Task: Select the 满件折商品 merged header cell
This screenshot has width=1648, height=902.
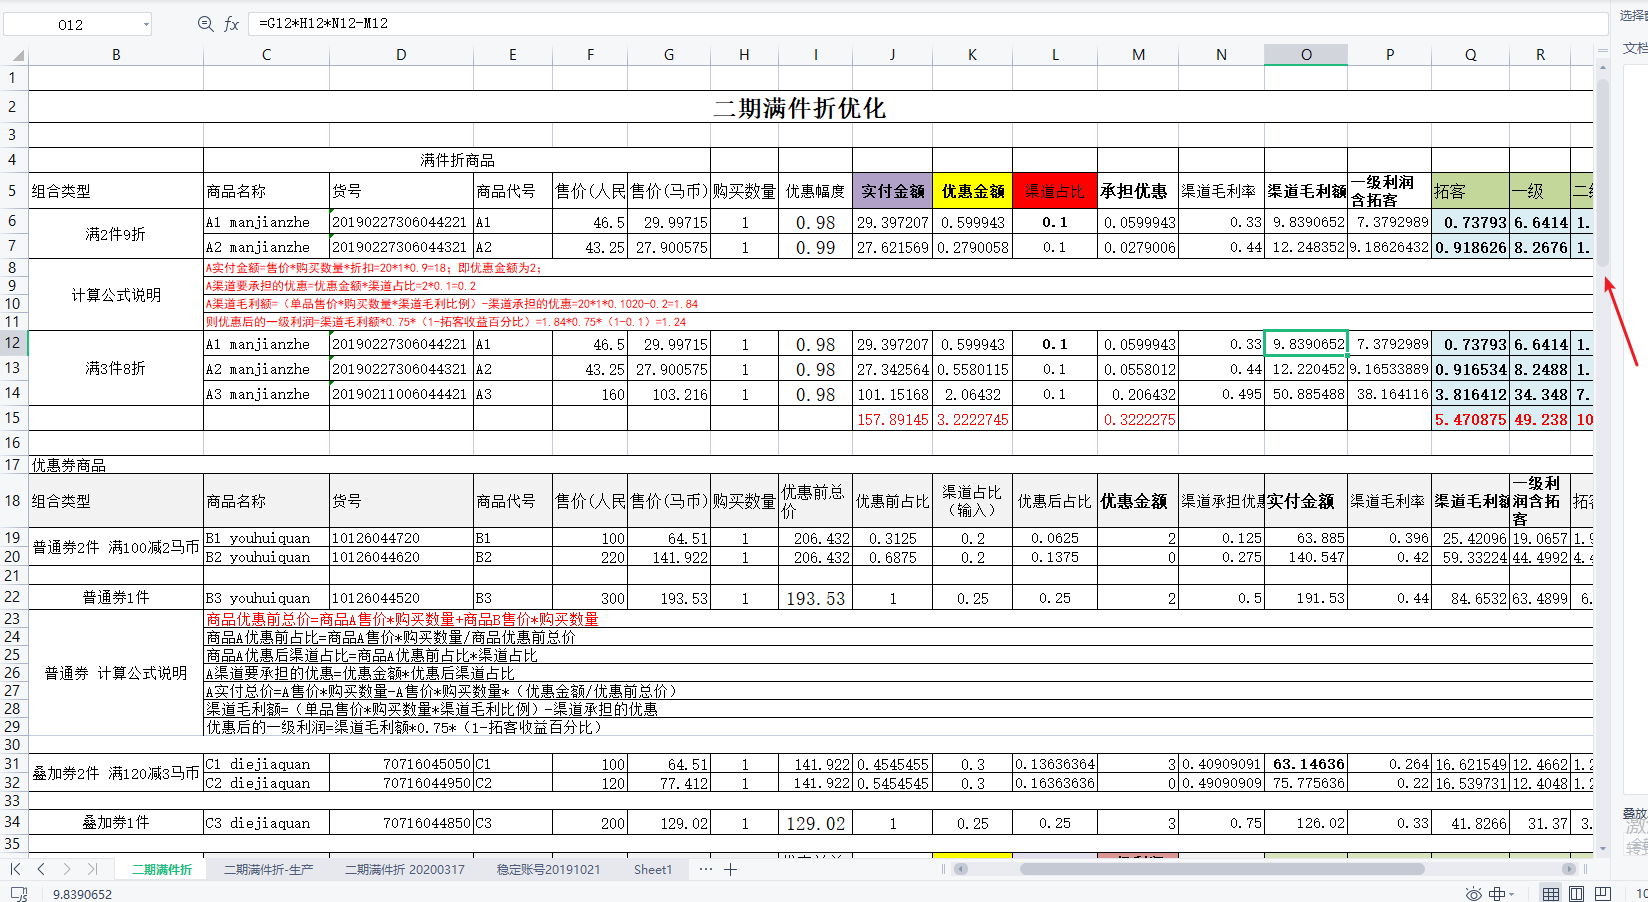Action: coord(457,160)
